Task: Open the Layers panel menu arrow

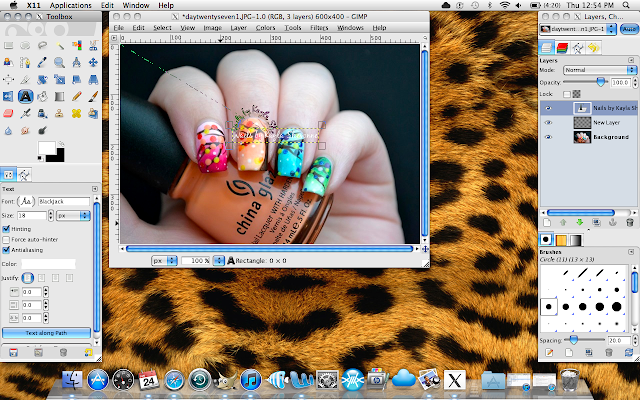Action: tap(631, 60)
